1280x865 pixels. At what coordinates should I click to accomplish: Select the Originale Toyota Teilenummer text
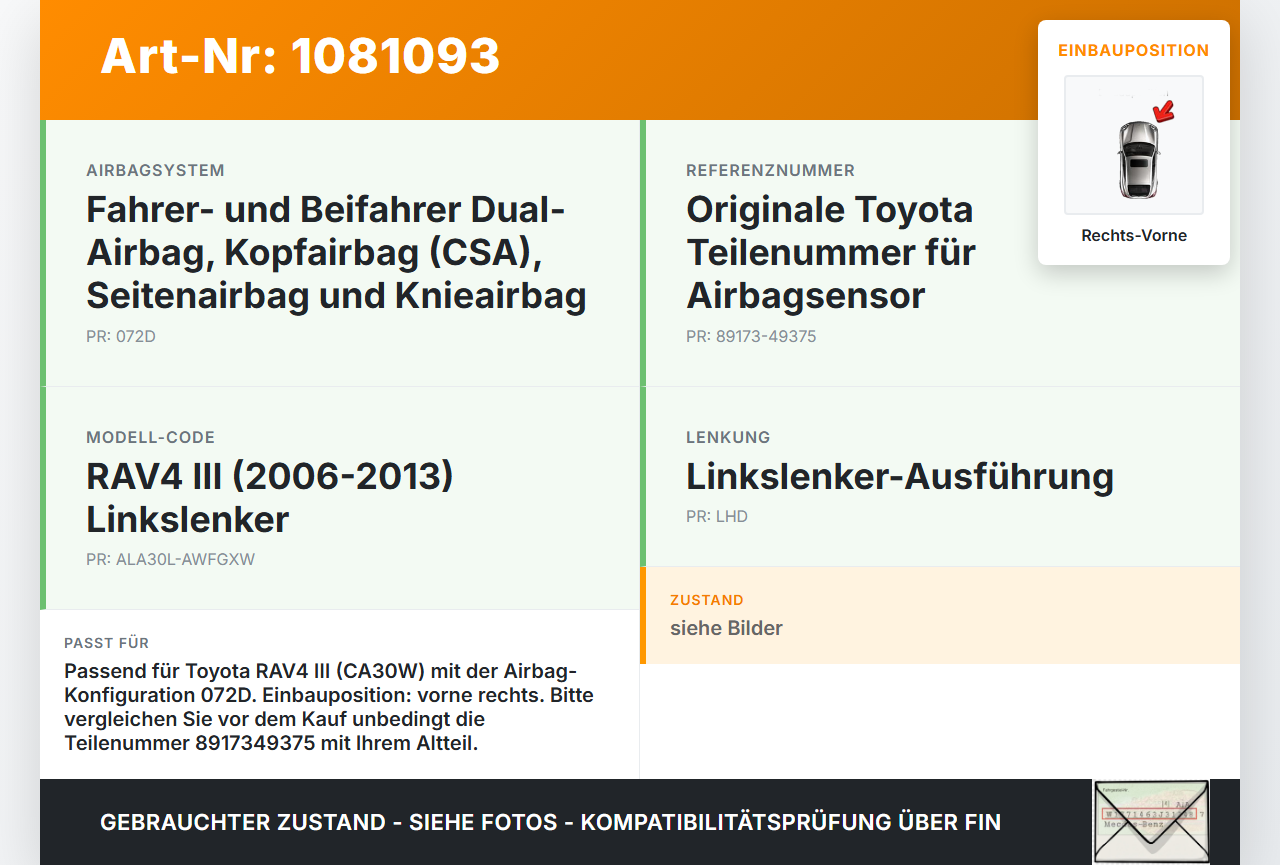830,253
